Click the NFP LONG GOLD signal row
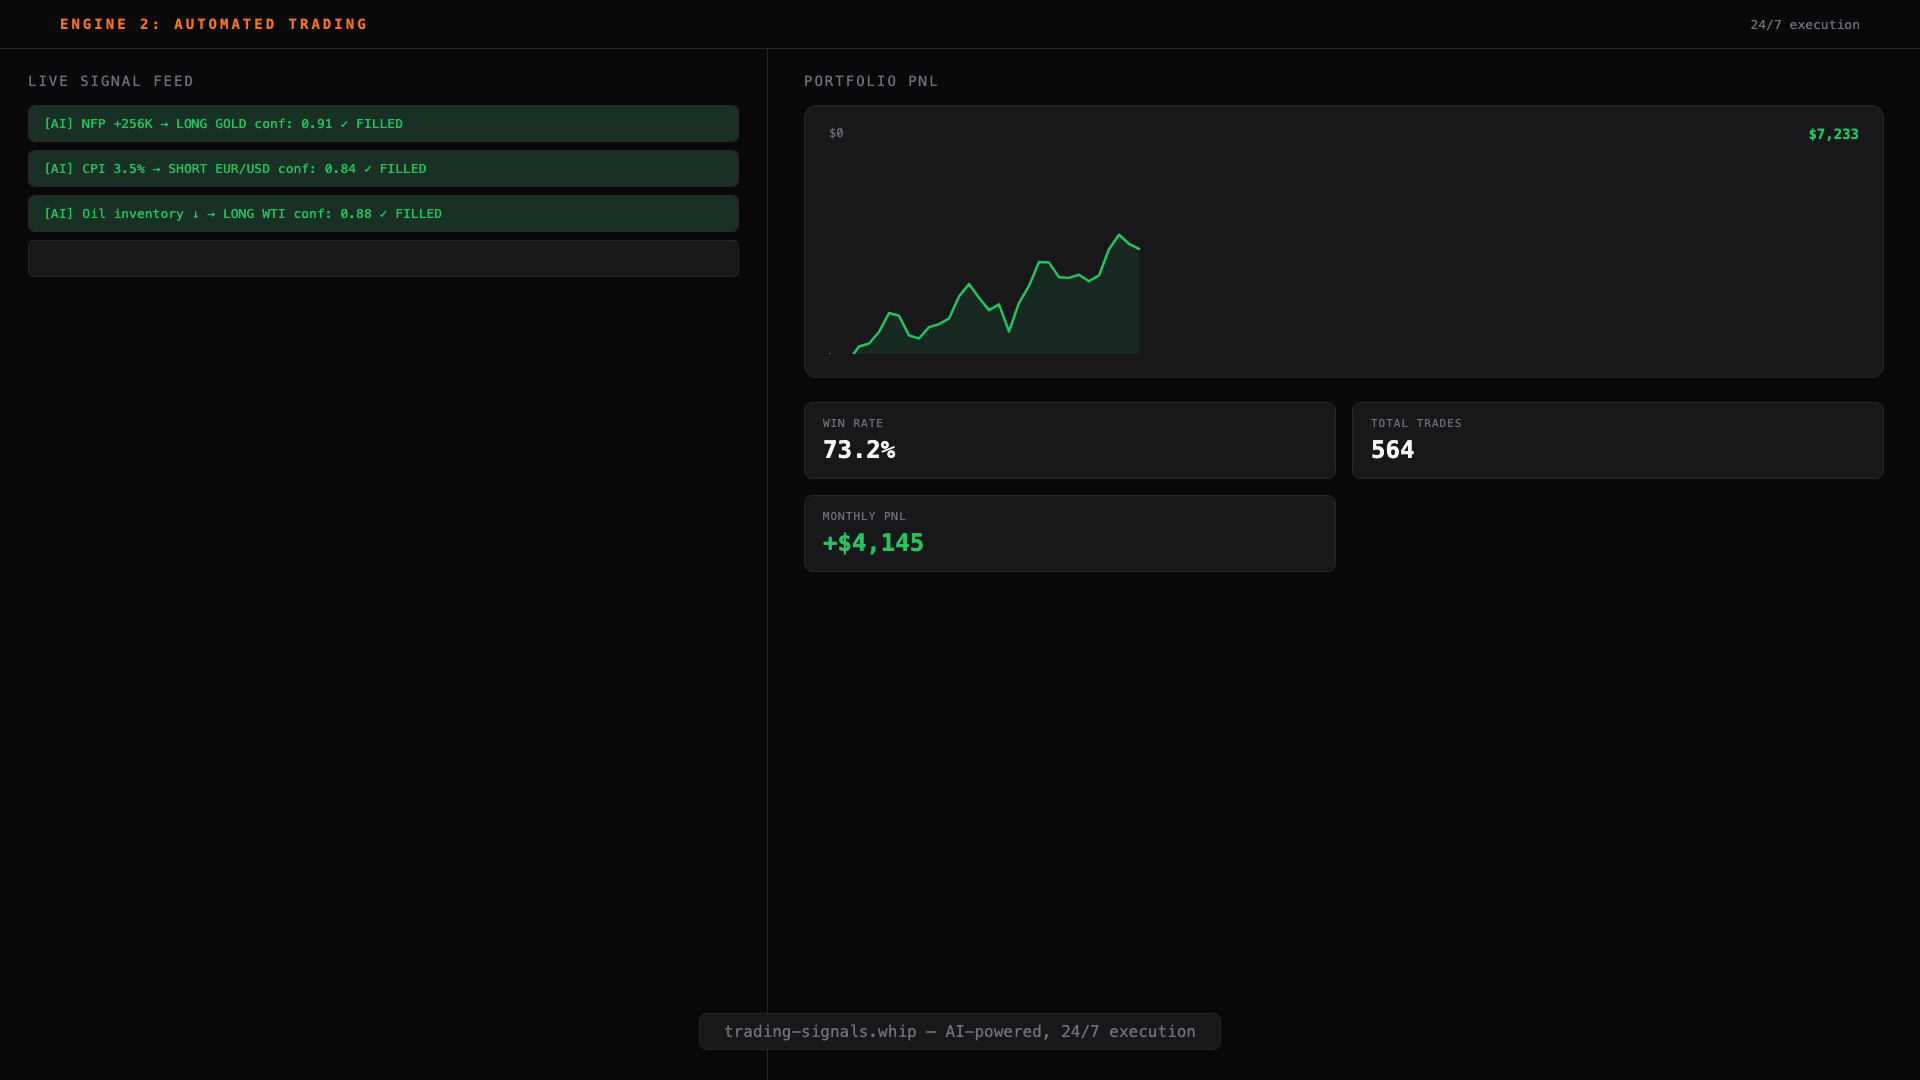 pyautogui.click(x=383, y=124)
